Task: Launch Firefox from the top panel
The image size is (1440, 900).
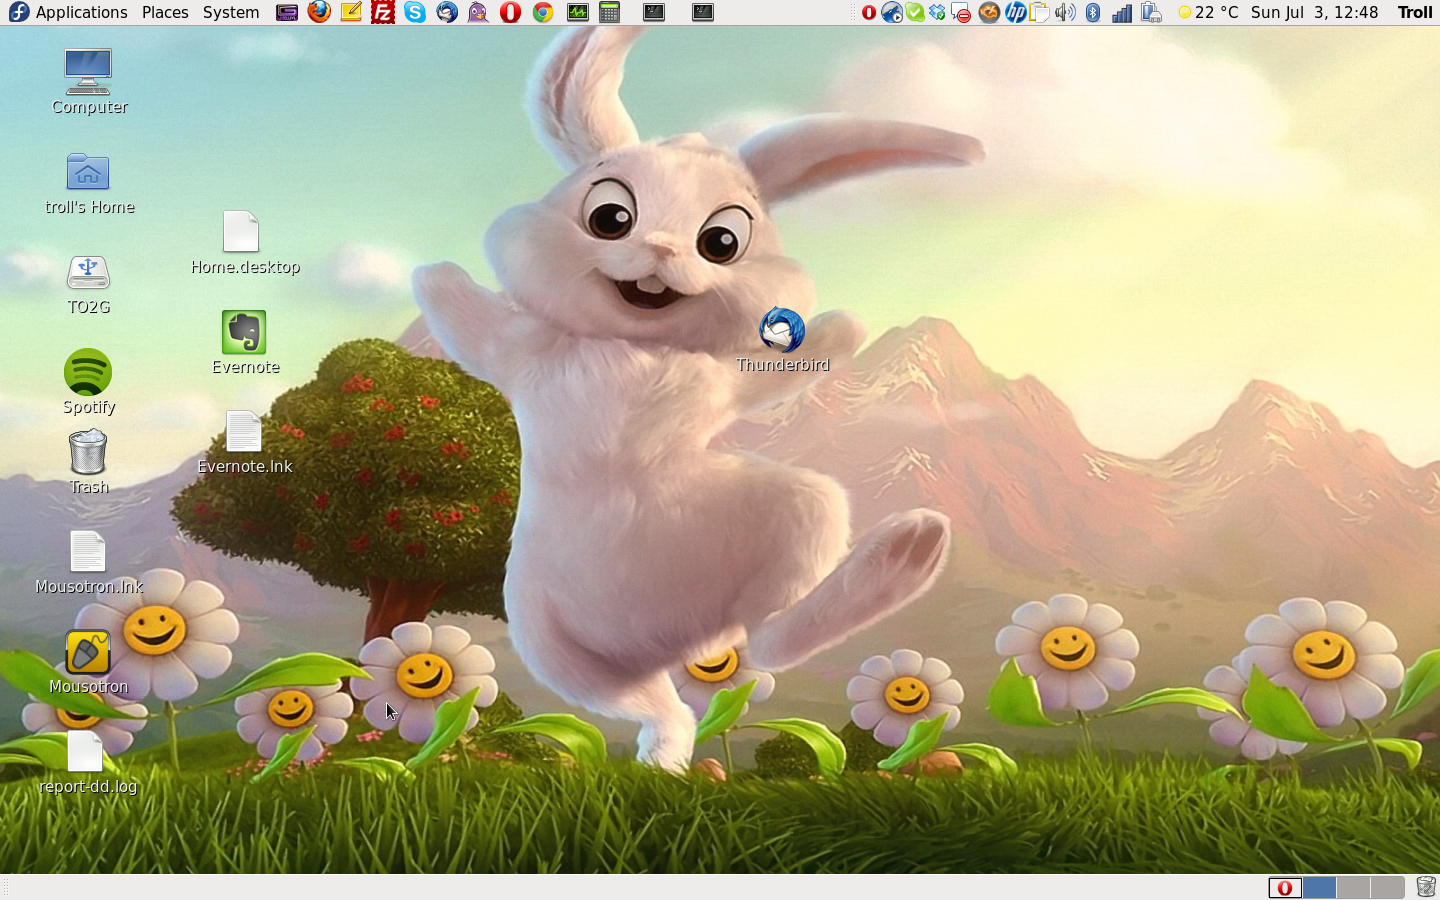Action: click(319, 12)
